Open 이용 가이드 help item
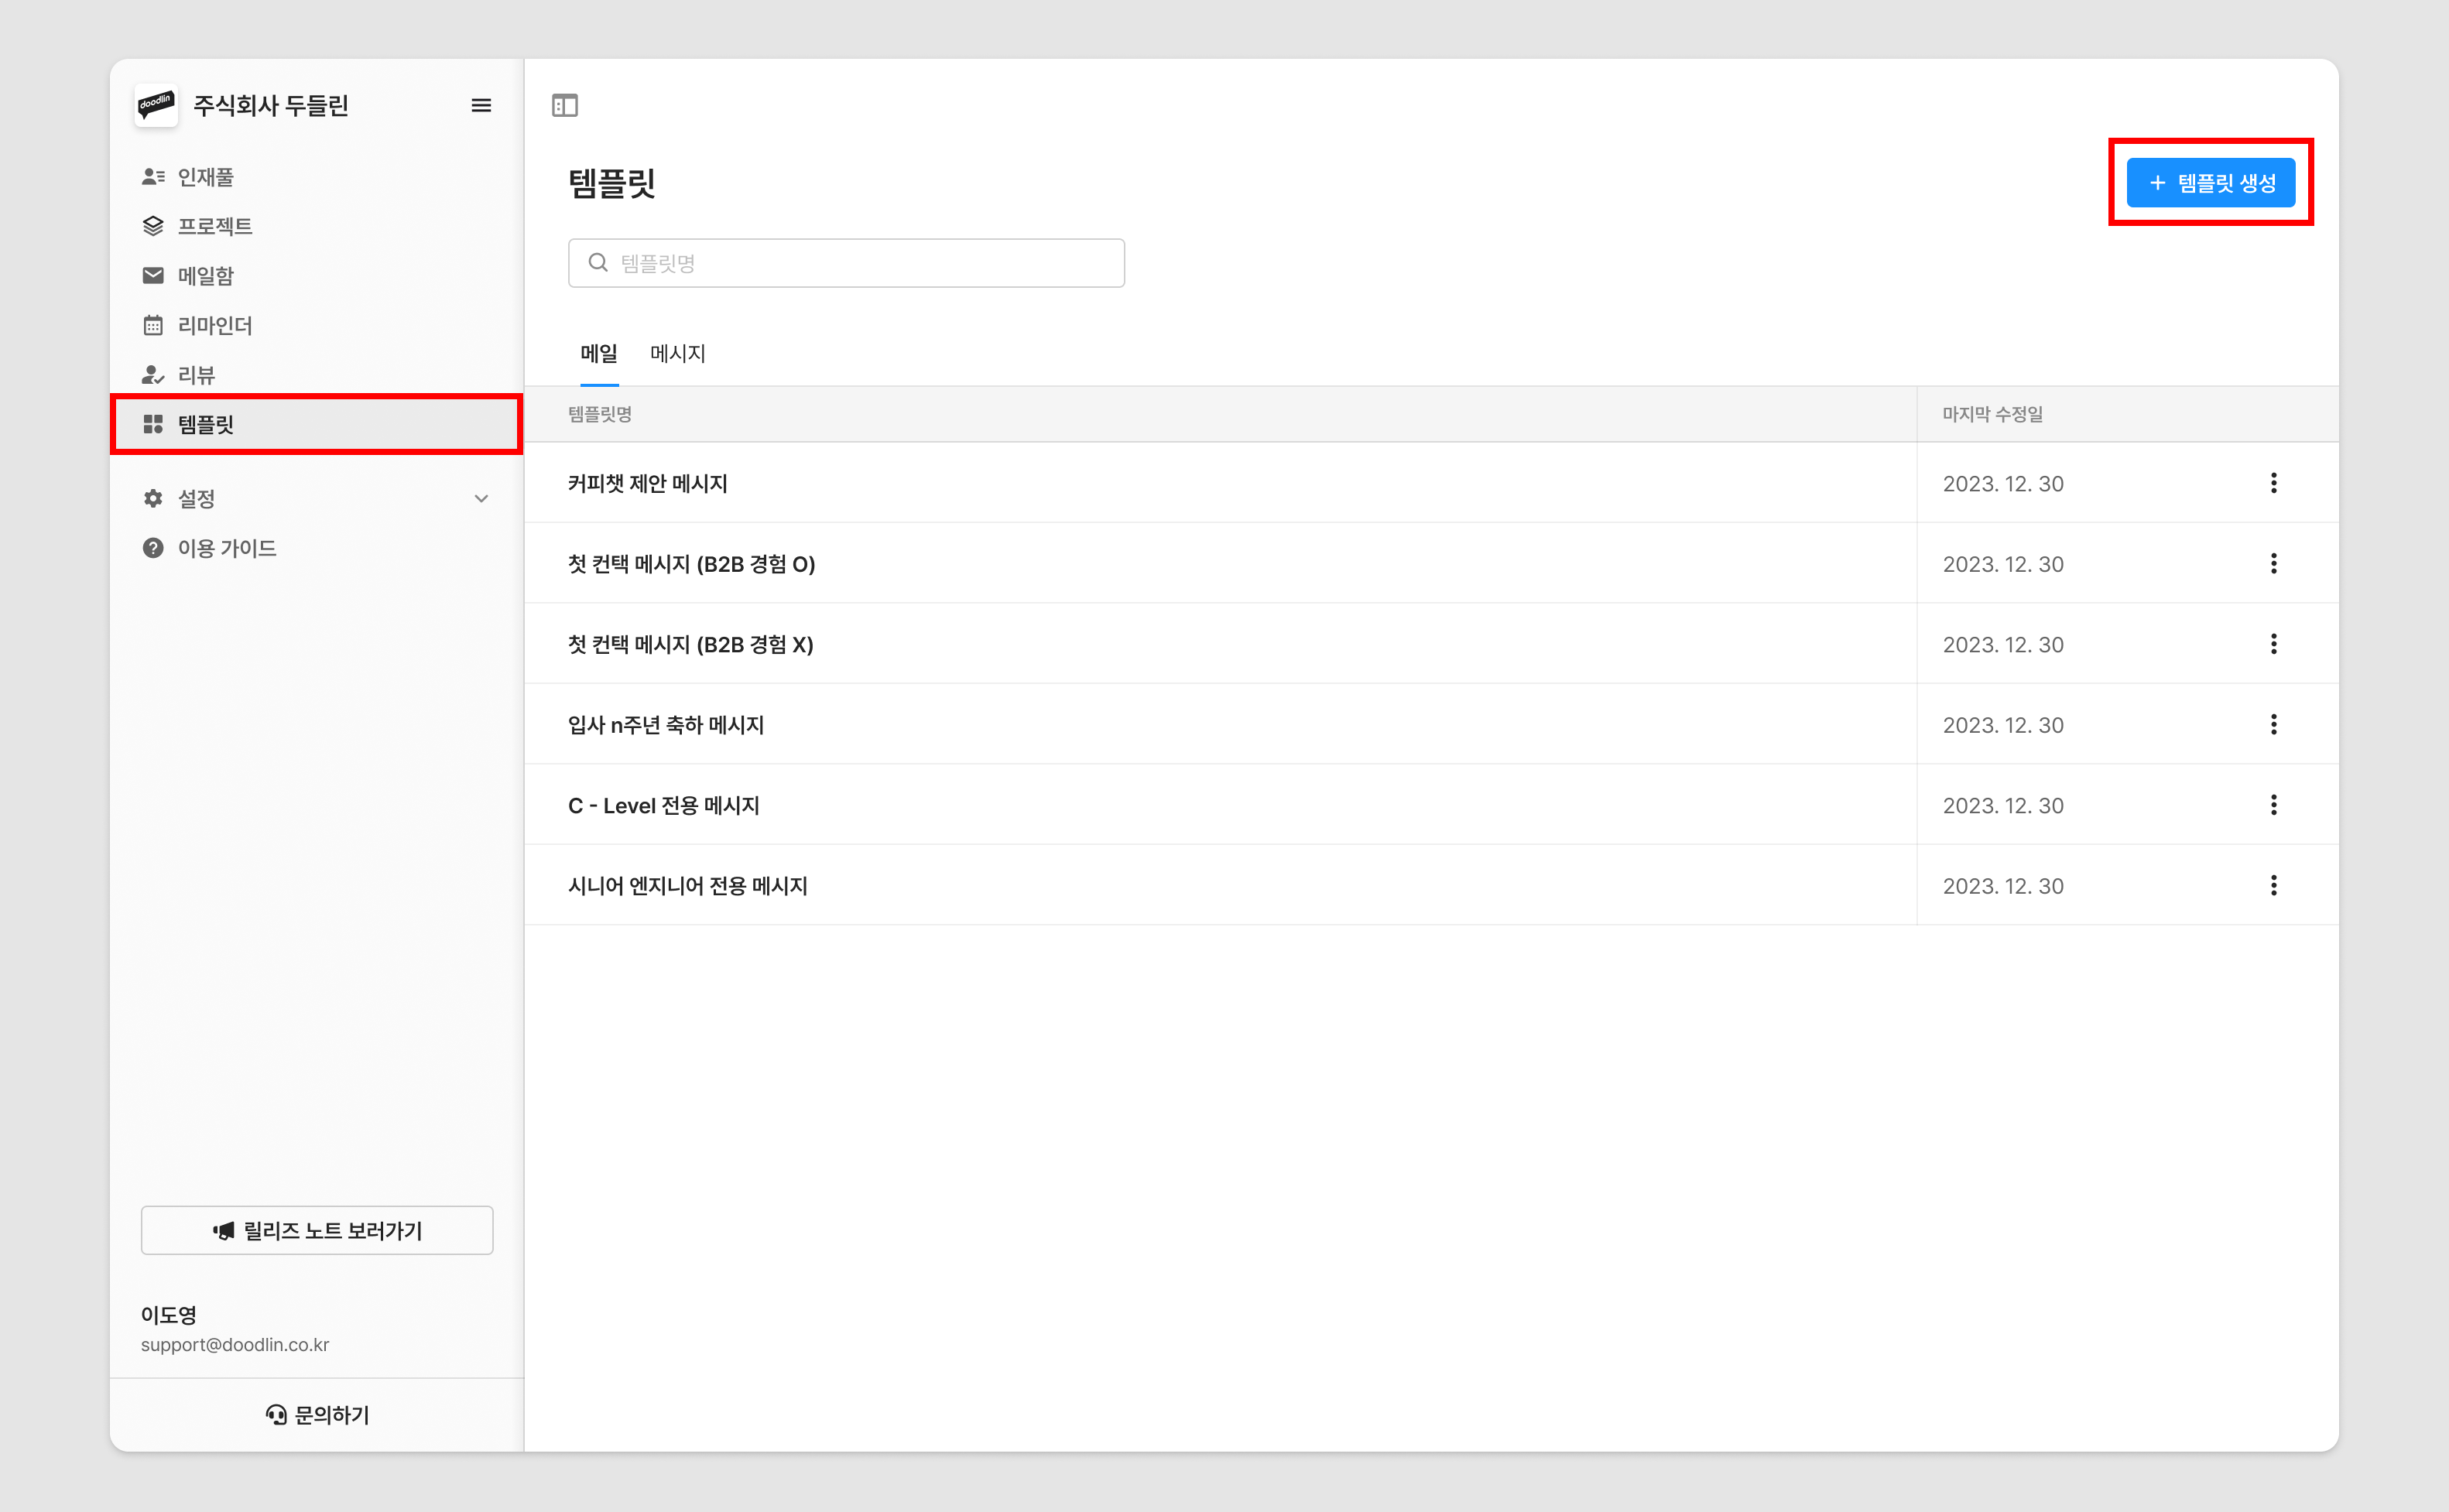Image resolution: width=2449 pixels, height=1512 pixels. click(x=227, y=548)
